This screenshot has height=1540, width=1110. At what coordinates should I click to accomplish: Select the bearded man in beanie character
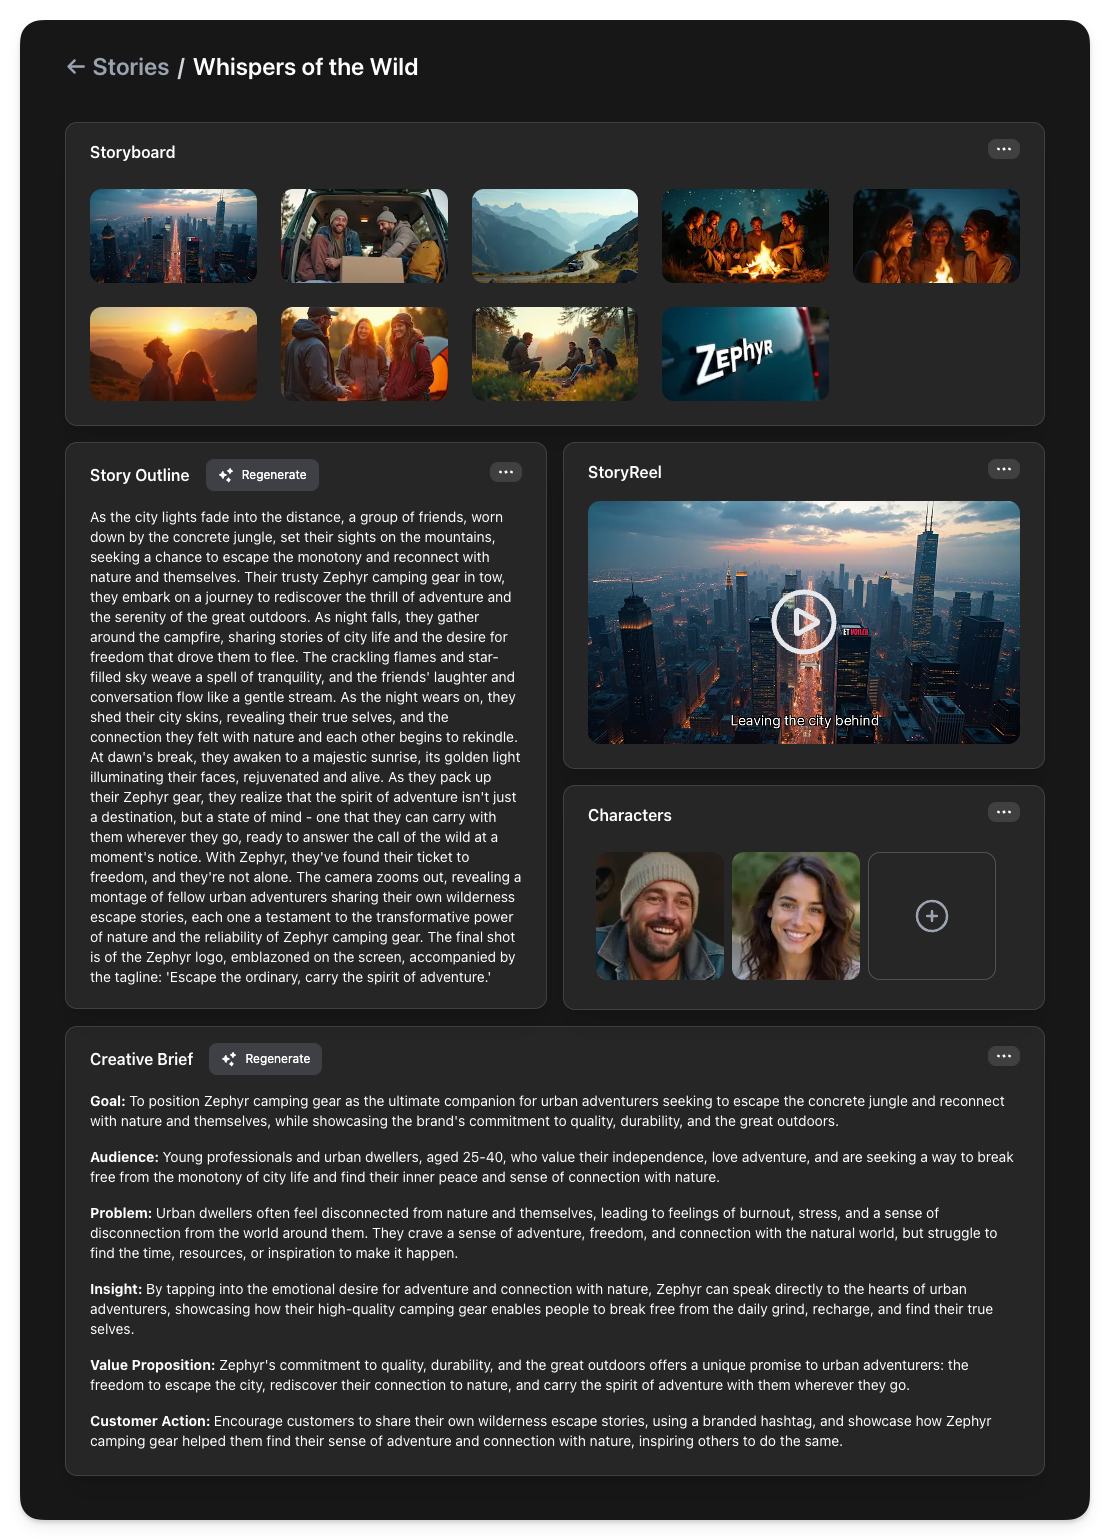click(660, 916)
